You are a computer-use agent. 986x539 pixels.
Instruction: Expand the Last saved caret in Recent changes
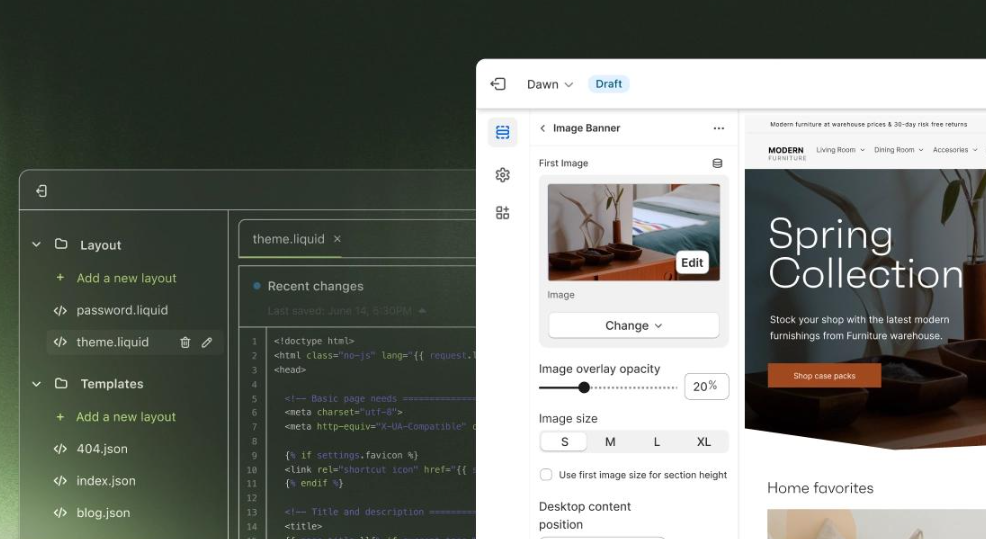(422, 311)
